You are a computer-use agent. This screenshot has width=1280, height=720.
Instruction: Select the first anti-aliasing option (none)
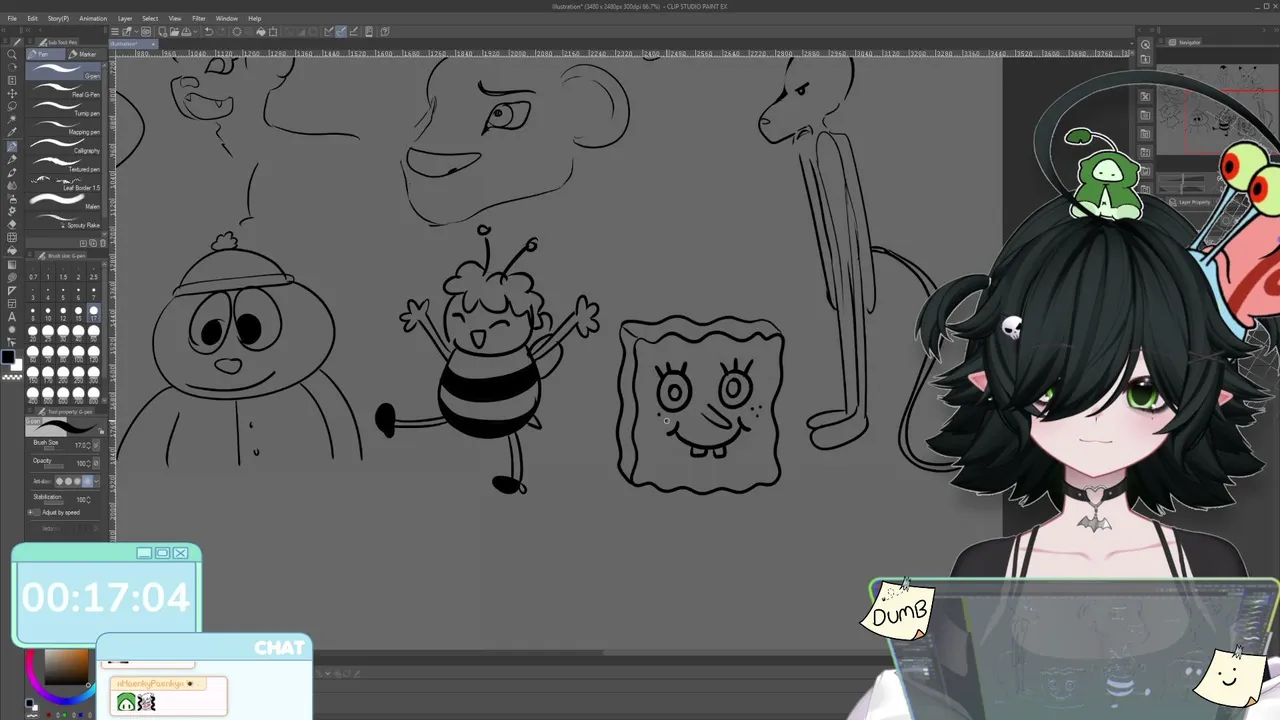(x=60, y=481)
